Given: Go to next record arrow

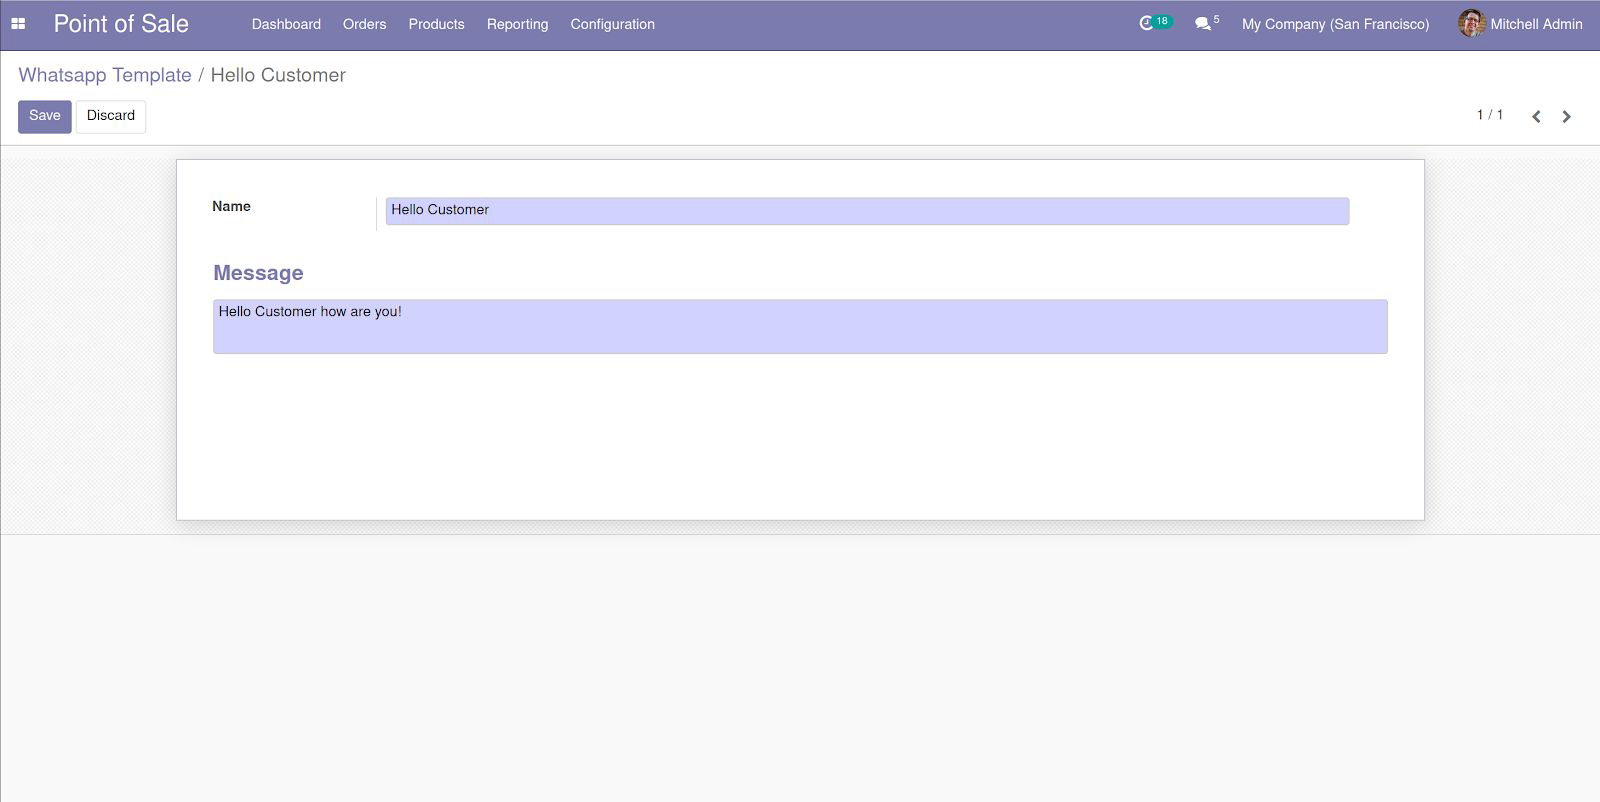Looking at the screenshot, I should coord(1567,117).
